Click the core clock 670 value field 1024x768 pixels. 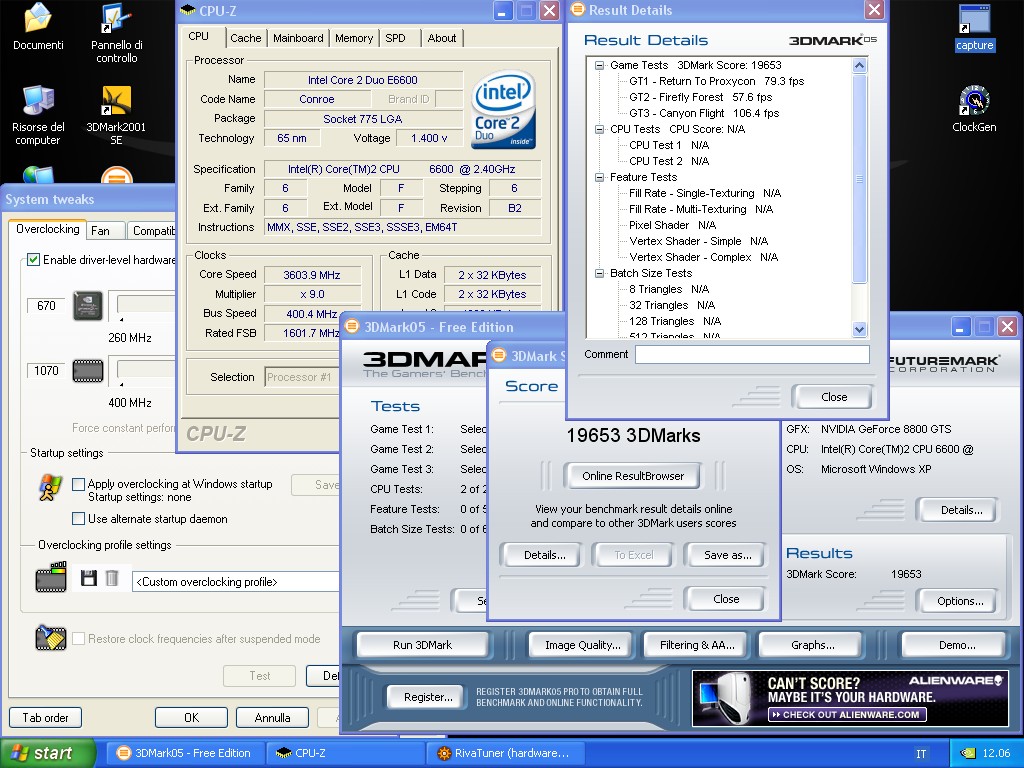point(46,306)
